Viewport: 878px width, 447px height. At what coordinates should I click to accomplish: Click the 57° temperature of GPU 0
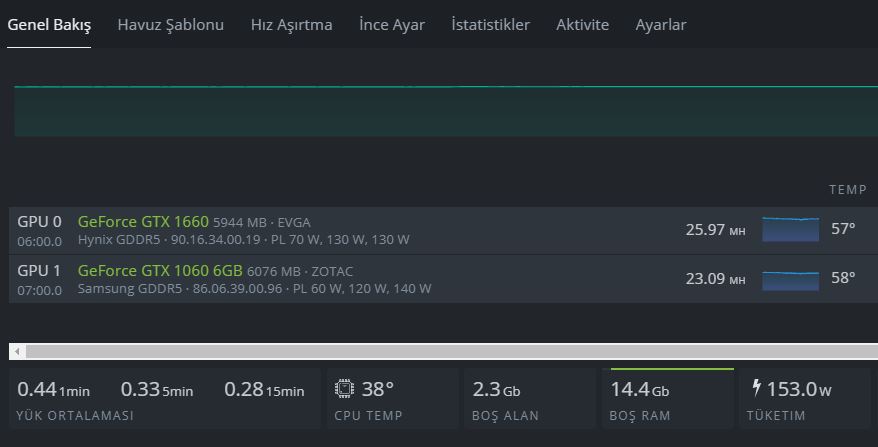pyautogui.click(x=843, y=229)
